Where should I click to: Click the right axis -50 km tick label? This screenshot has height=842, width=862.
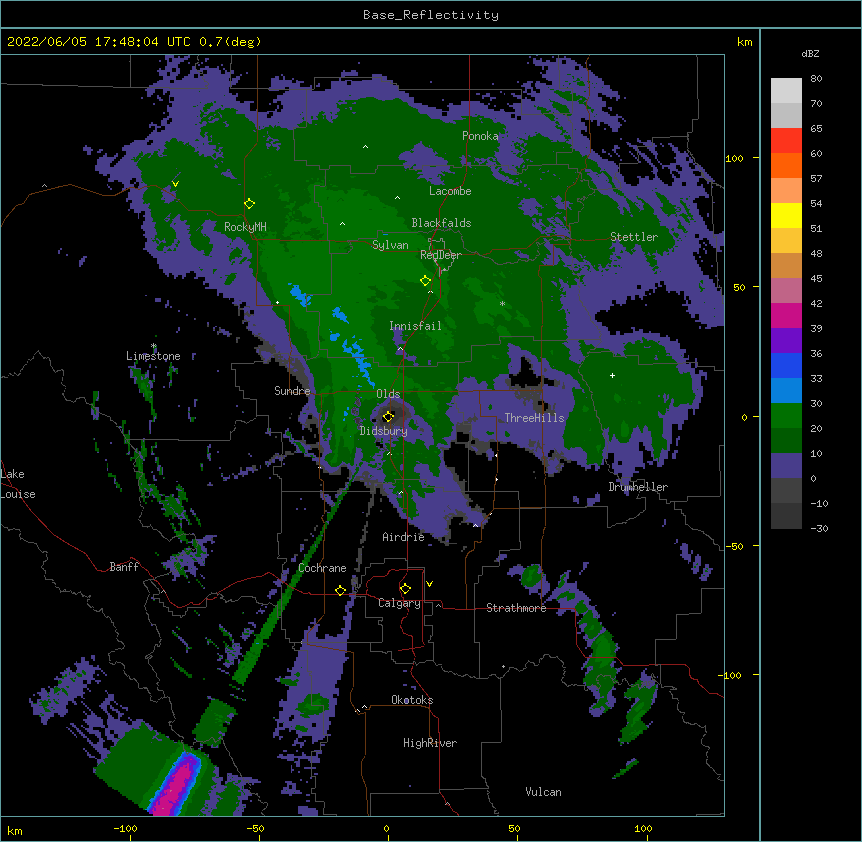click(734, 546)
